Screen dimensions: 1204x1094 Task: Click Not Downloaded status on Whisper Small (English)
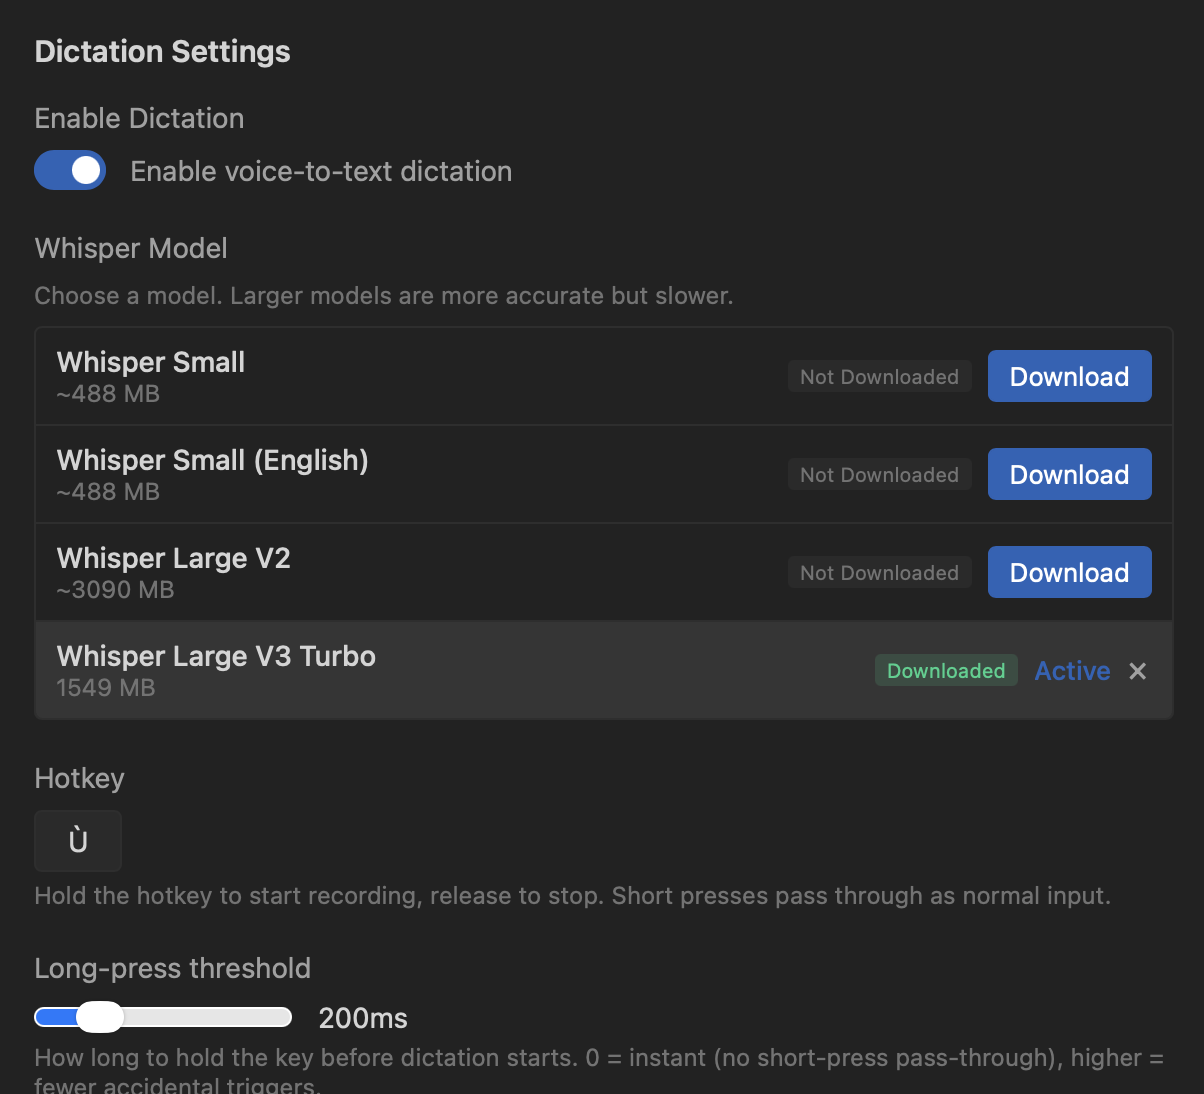tap(879, 474)
